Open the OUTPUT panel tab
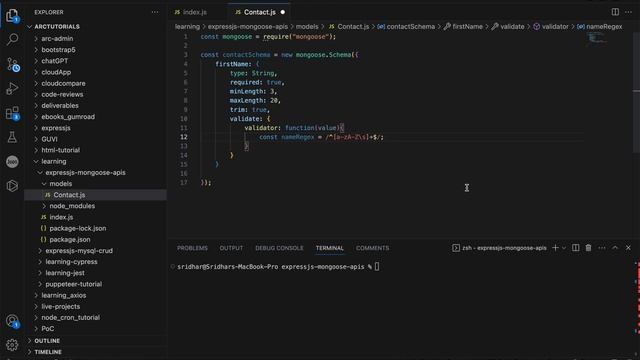The image size is (640, 360). (x=231, y=248)
